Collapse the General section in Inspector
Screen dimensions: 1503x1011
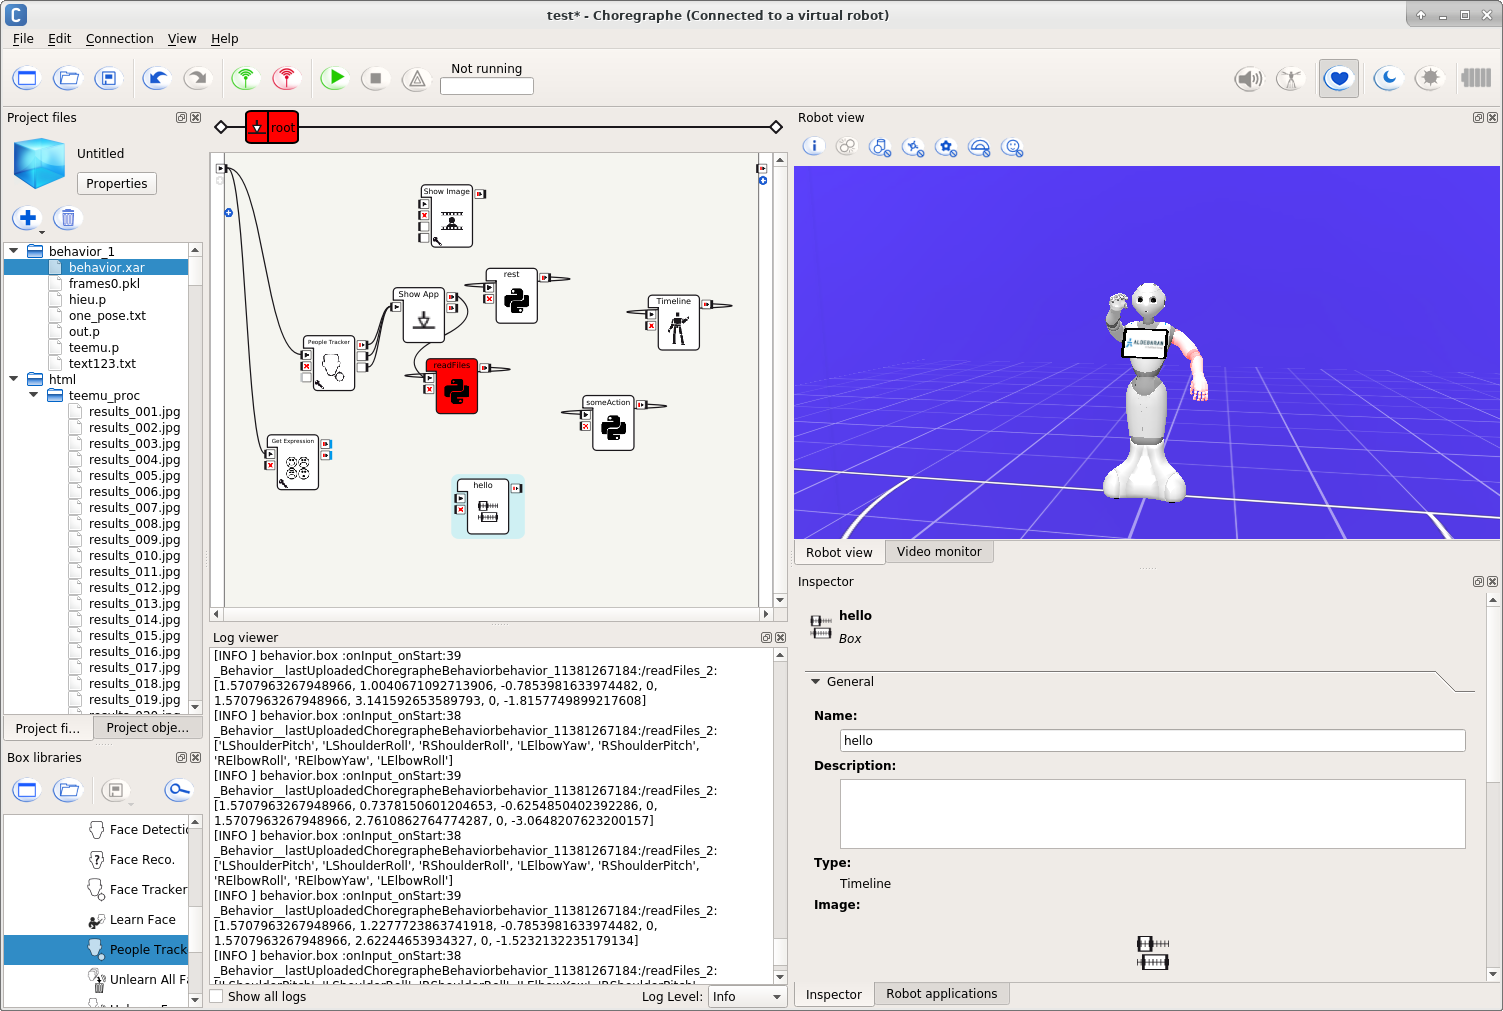[816, 681]
